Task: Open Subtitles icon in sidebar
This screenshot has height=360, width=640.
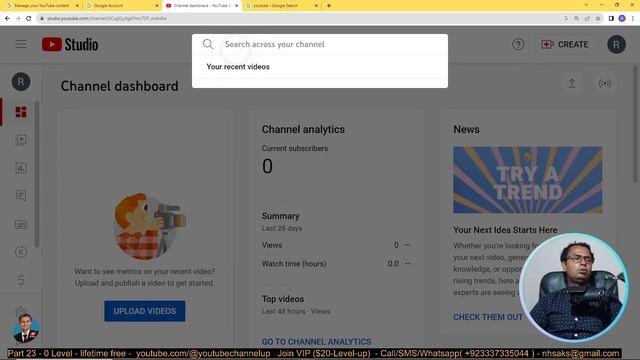Action: point(21,224)
